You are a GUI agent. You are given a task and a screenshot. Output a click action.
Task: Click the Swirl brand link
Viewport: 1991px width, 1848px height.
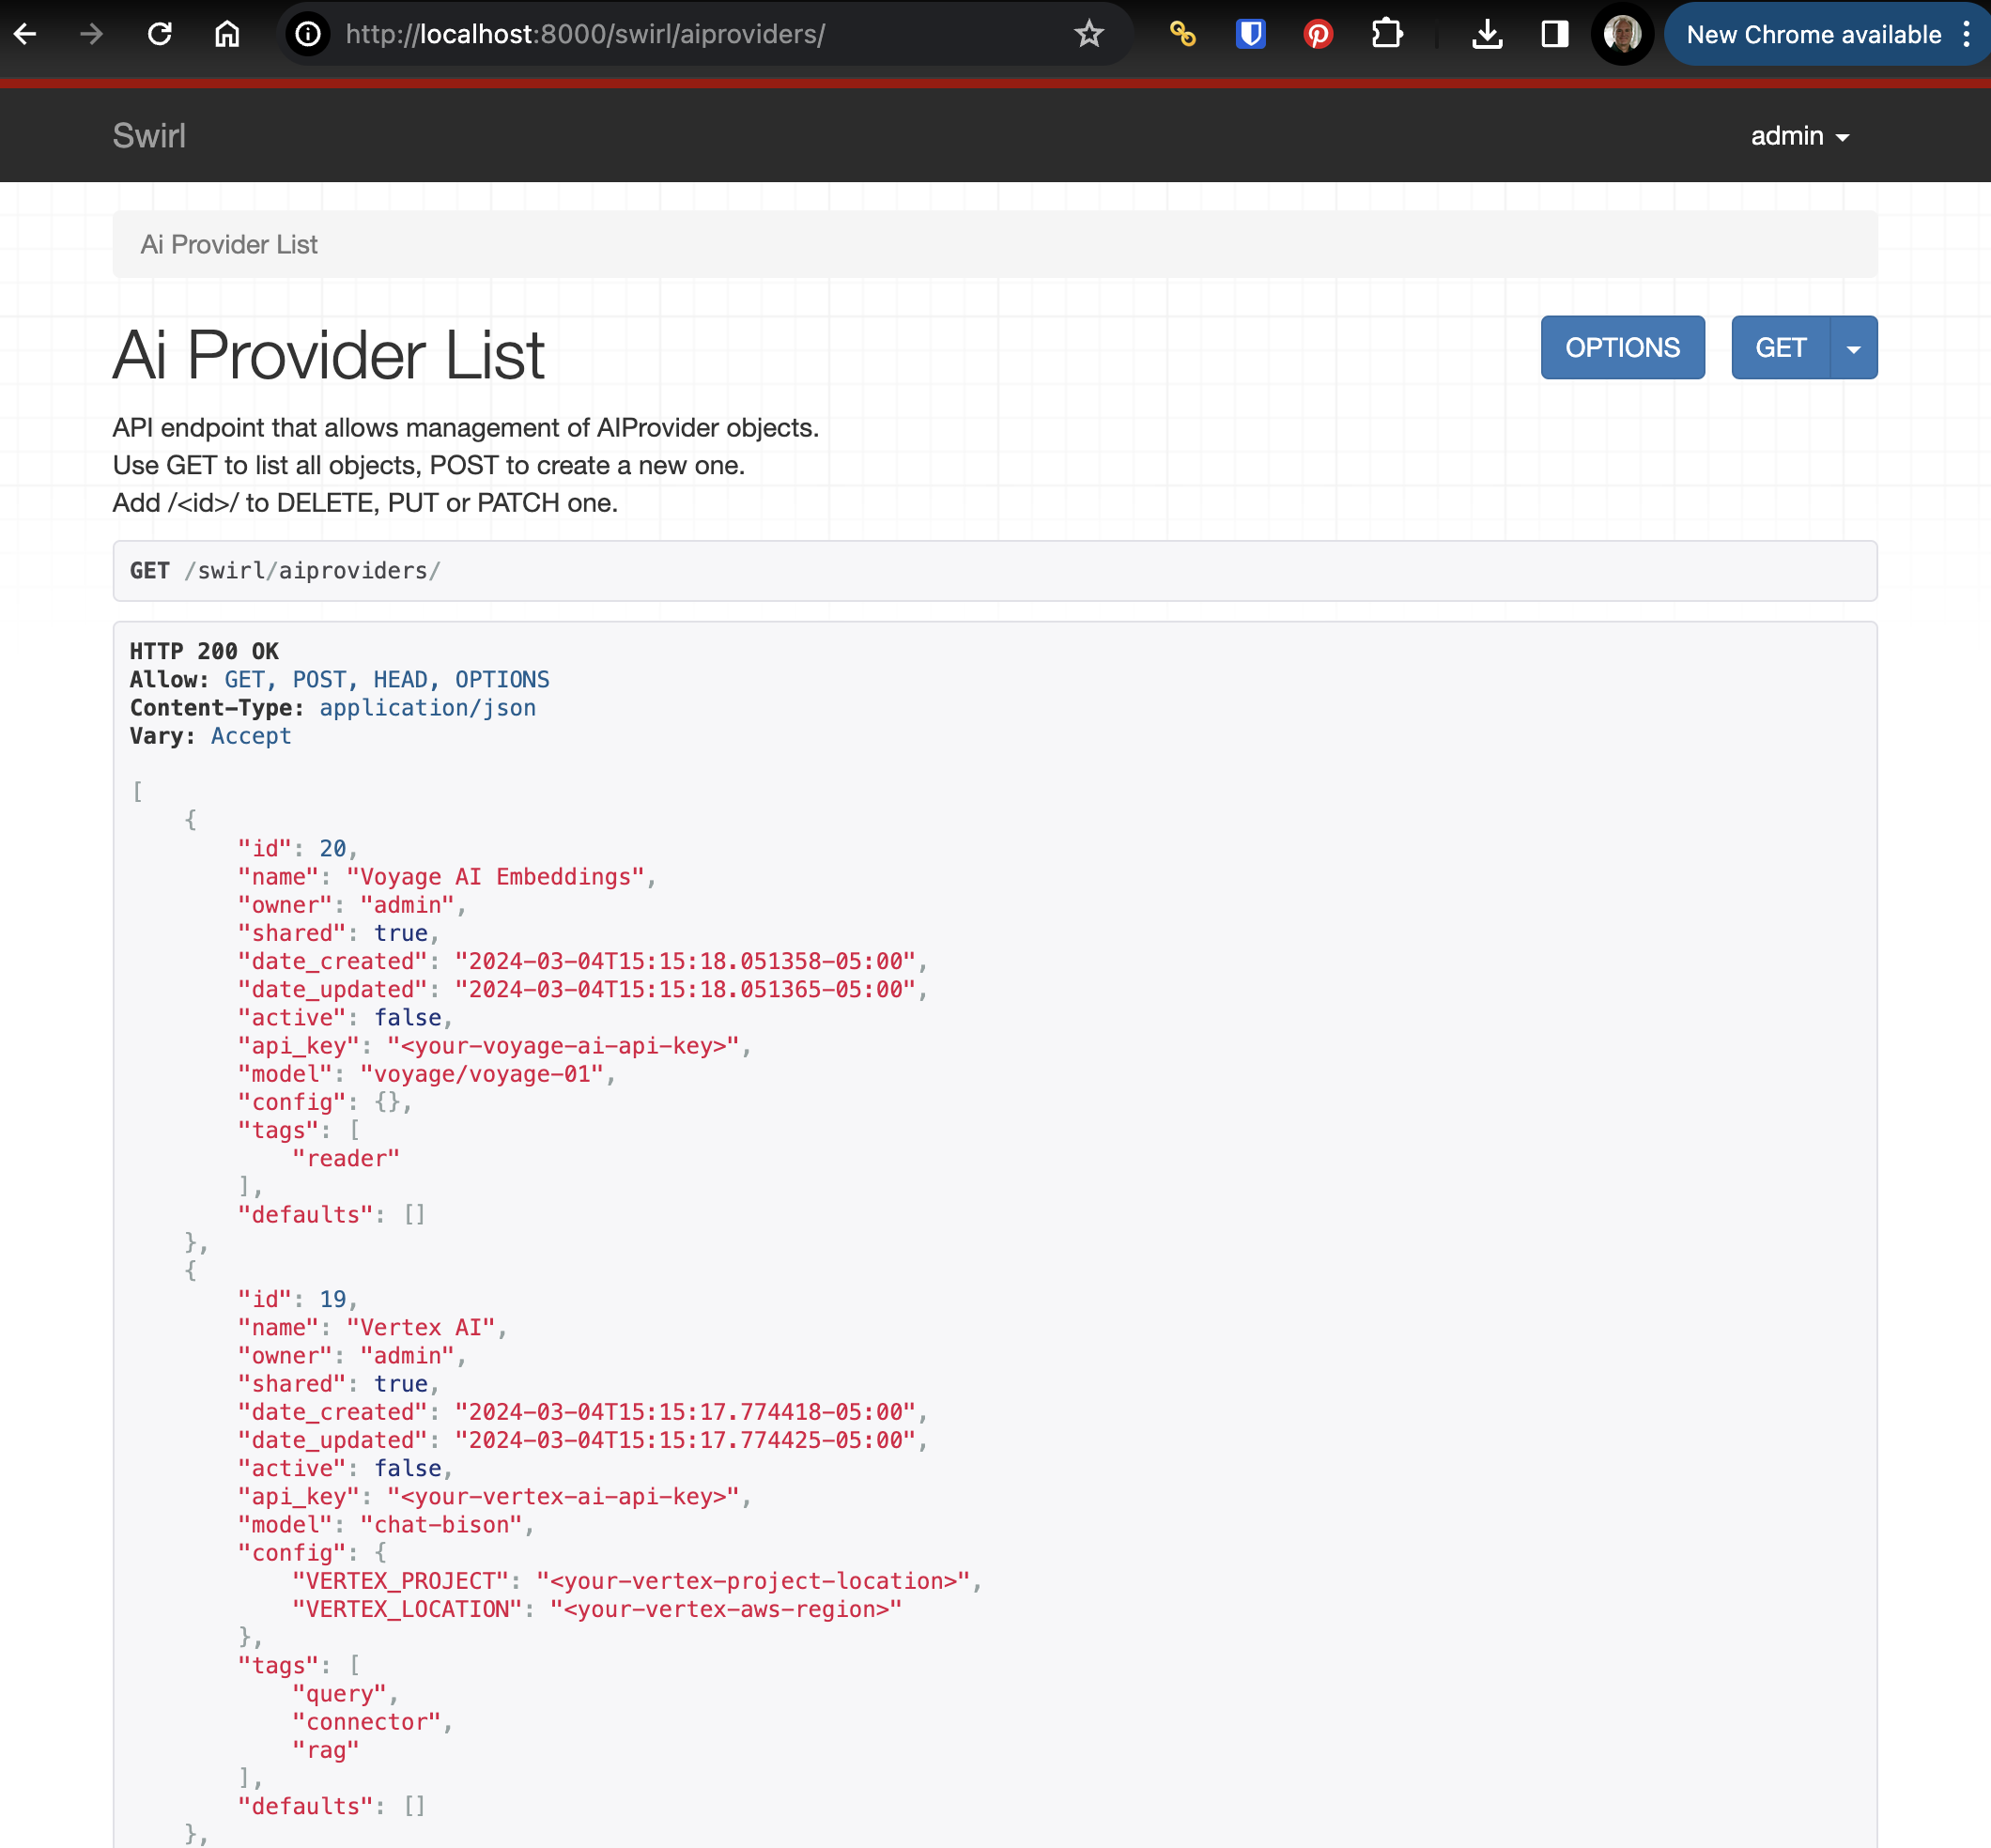pyautogui.click(x=149, y=136)
